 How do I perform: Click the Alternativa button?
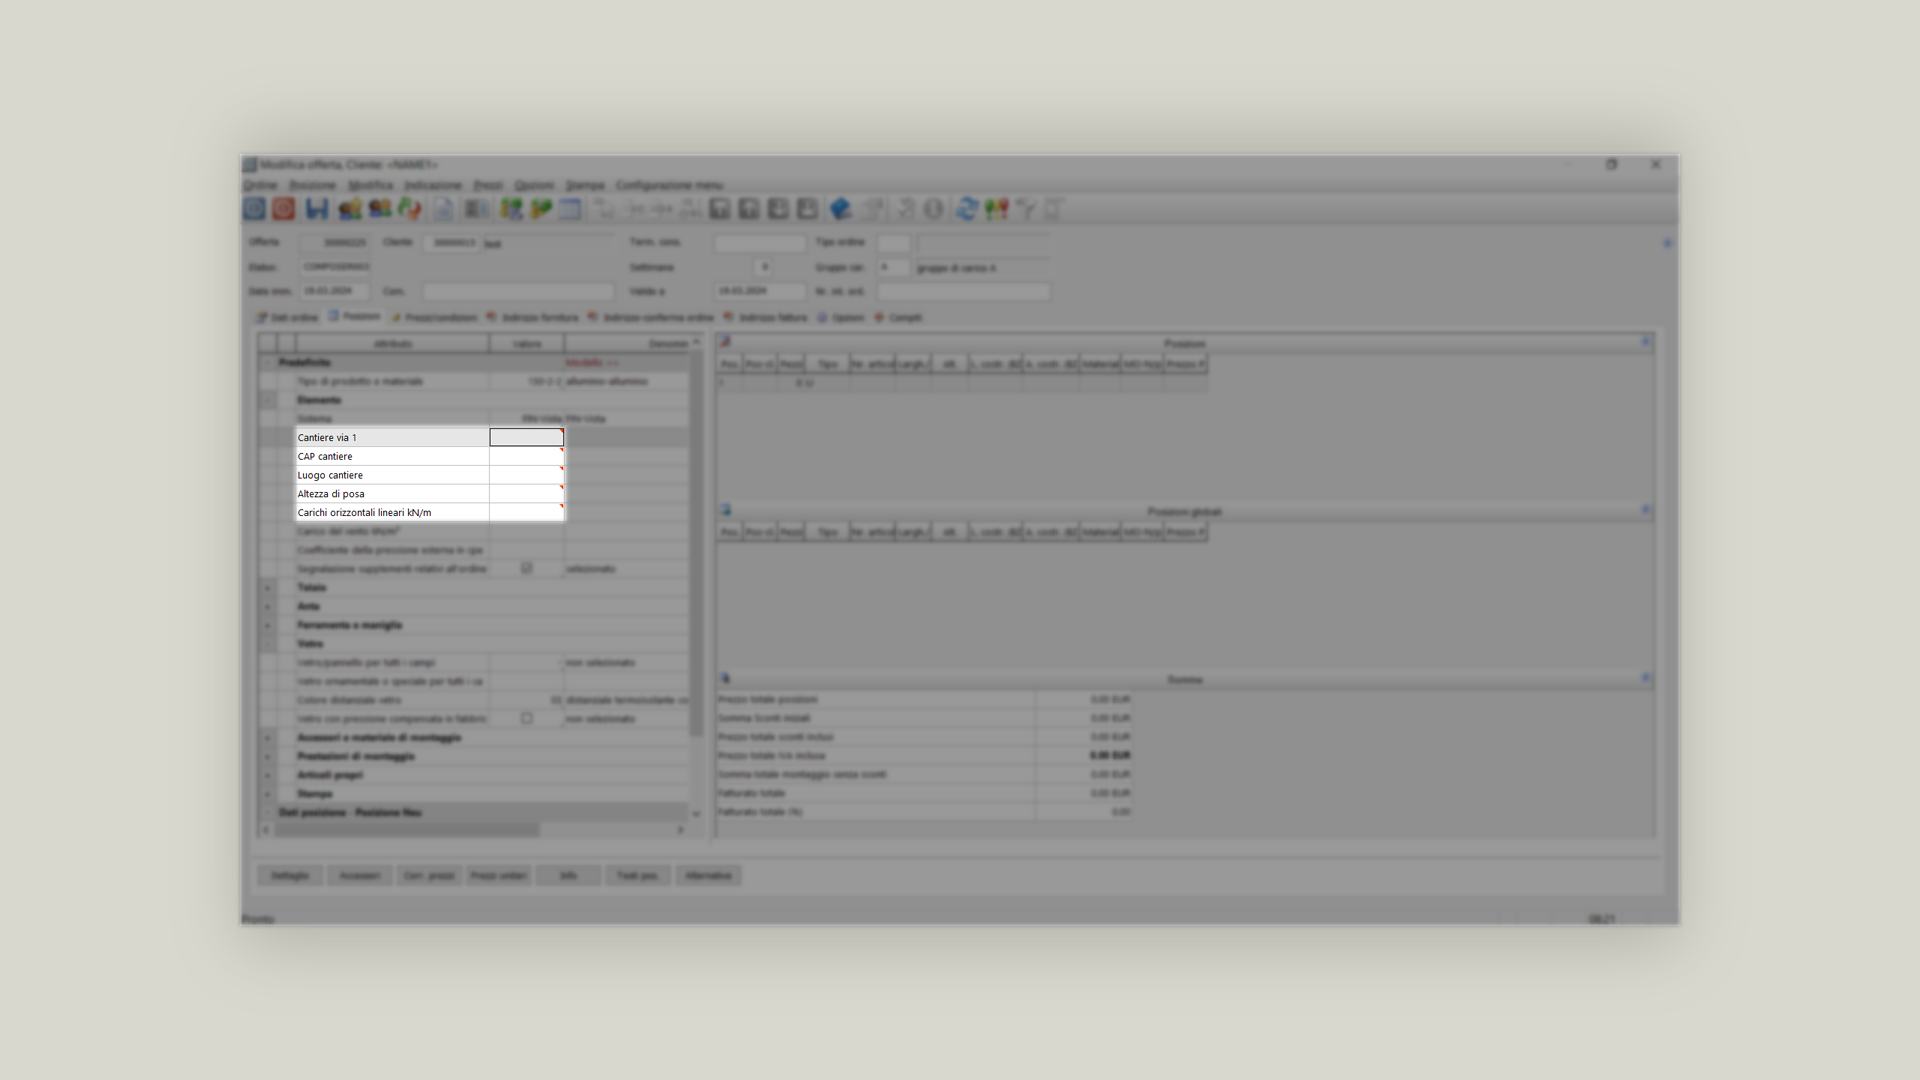pos(708,876)
